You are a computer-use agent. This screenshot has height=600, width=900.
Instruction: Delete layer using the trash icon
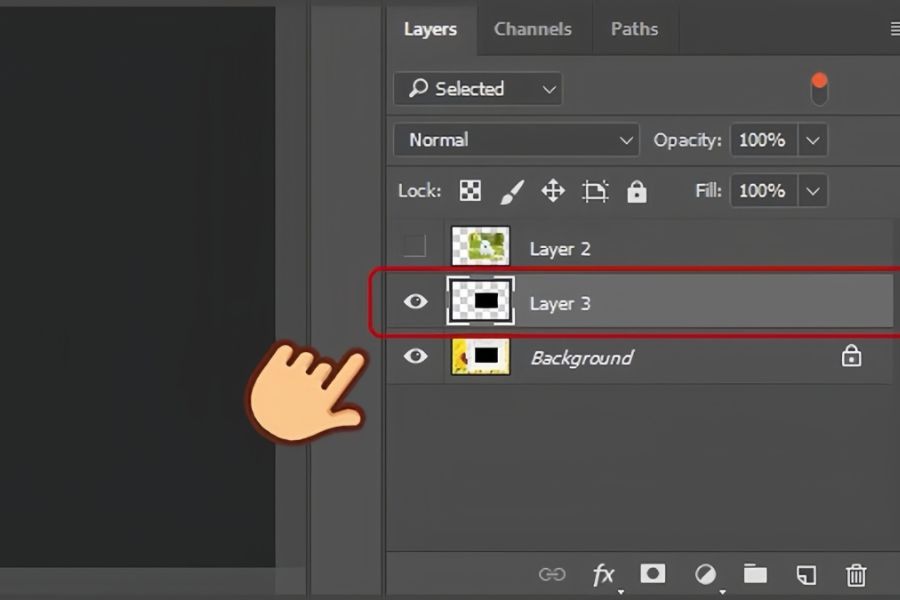[x=856, y=574]
